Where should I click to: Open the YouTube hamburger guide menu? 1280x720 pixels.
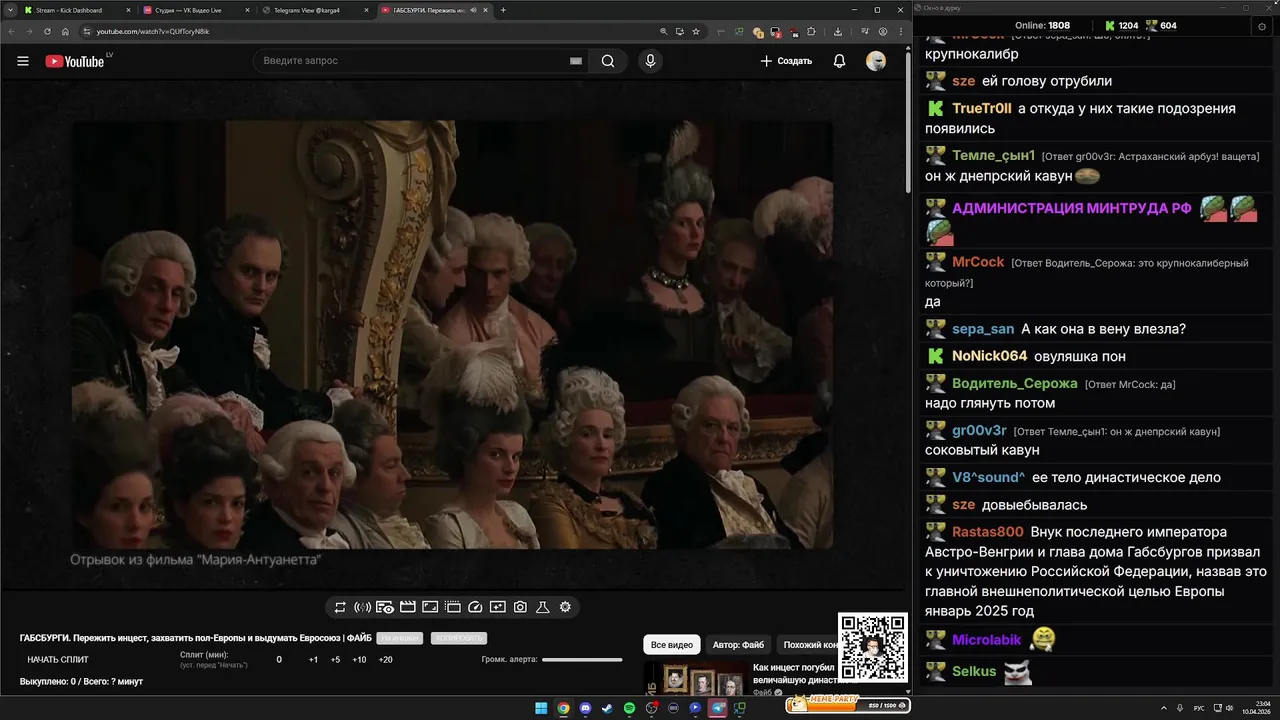[x=23, y=61]
